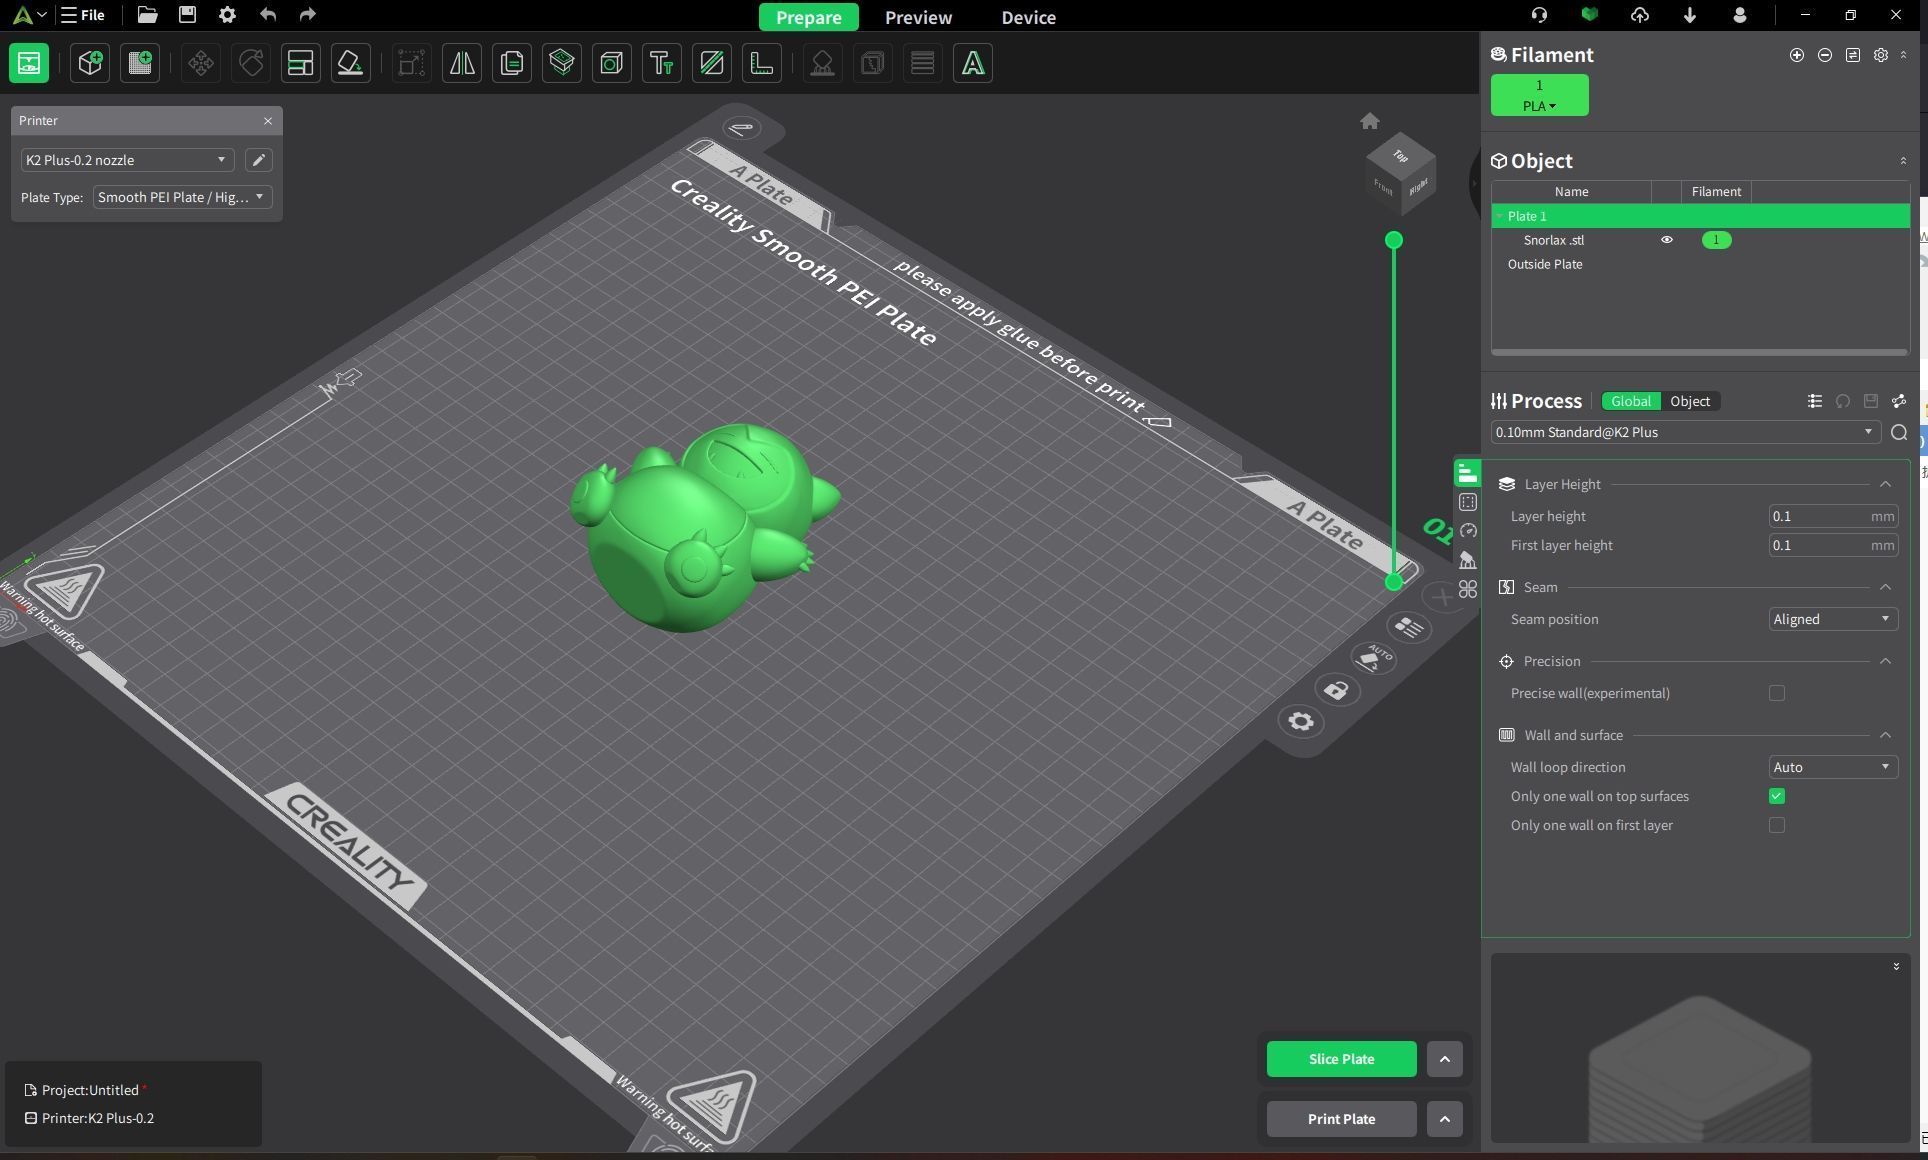Enable Only one wall on first layer
This screenshot has height=1160, width=1928.
point(1777,825)
